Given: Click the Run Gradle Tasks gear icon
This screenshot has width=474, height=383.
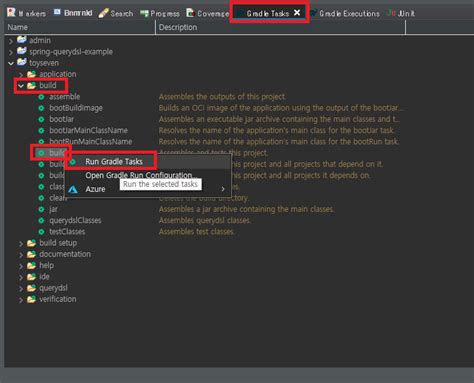Looking at the screenshot, I should pyautogui.click(x=73, y=162).
